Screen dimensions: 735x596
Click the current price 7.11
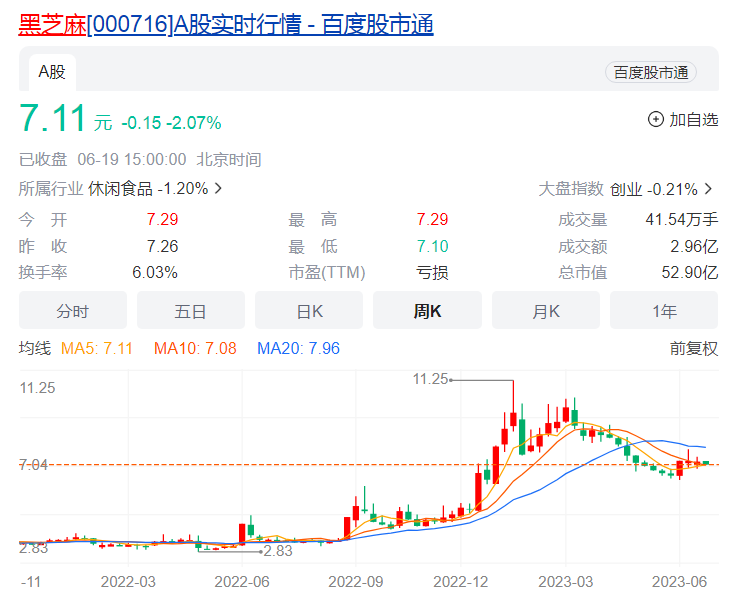(52, 118)
